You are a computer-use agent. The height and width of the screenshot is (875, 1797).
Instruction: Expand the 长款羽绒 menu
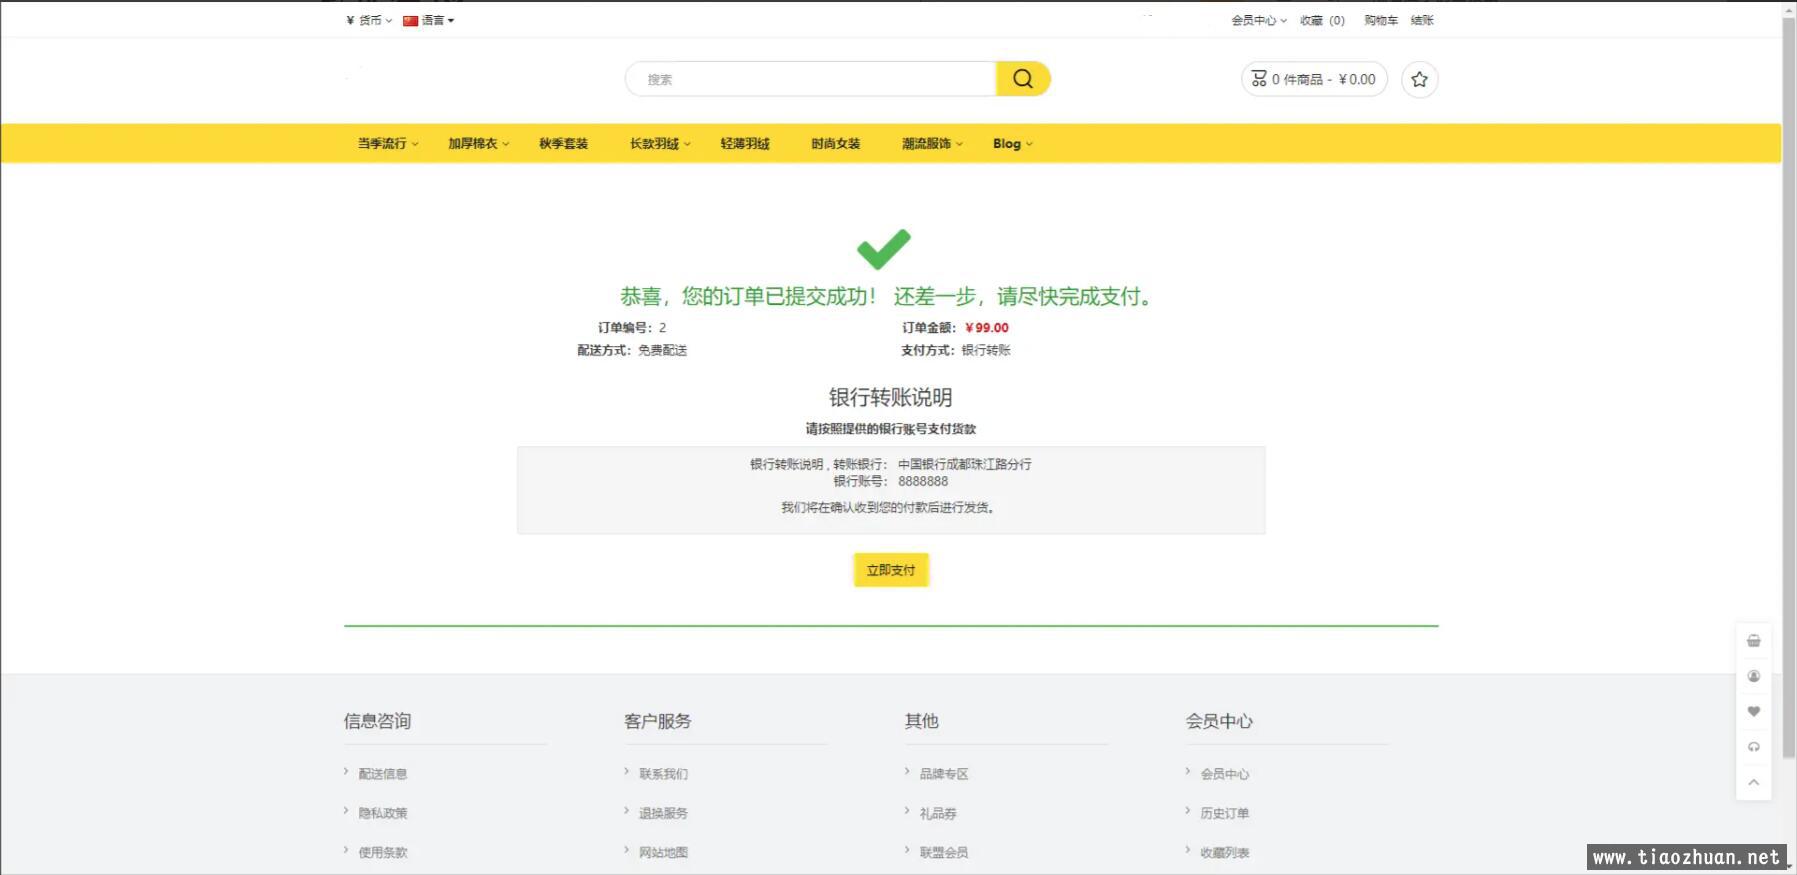[x=660, y=144]
